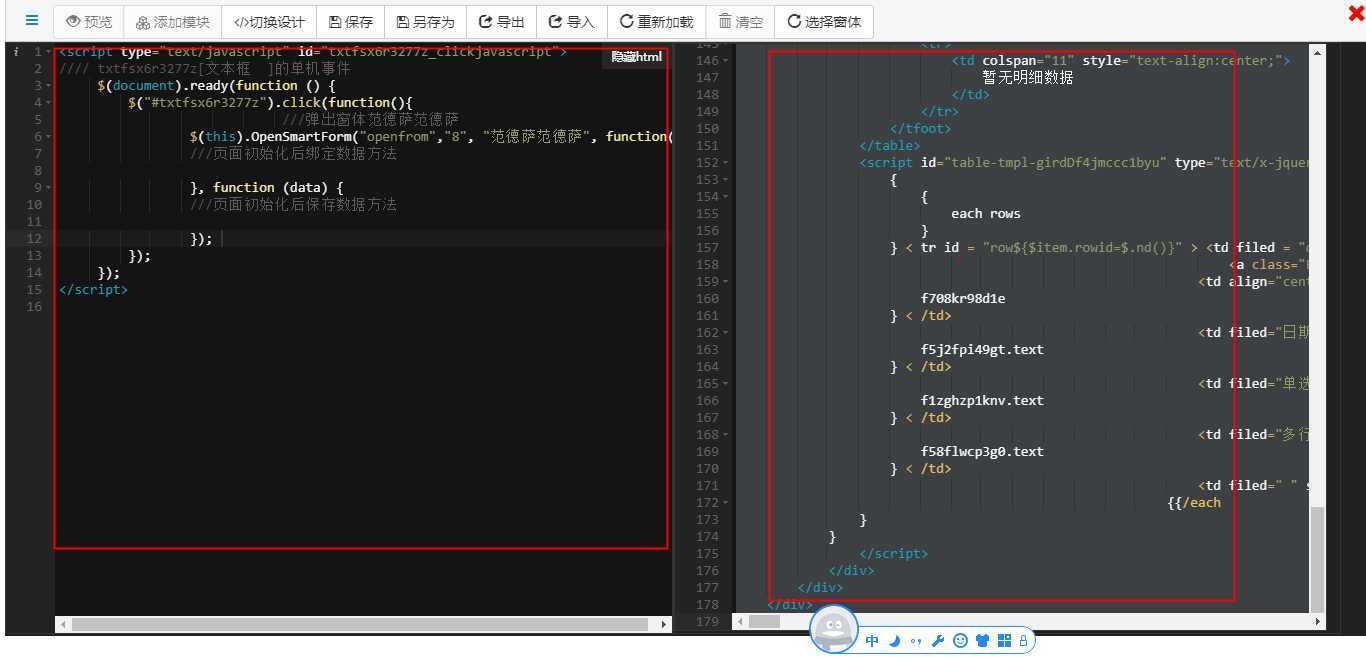Collapse the fold arrow at left line 3
Image resolution: width=1366 pixels, height=657 pixels.
[x=49, y=86]
